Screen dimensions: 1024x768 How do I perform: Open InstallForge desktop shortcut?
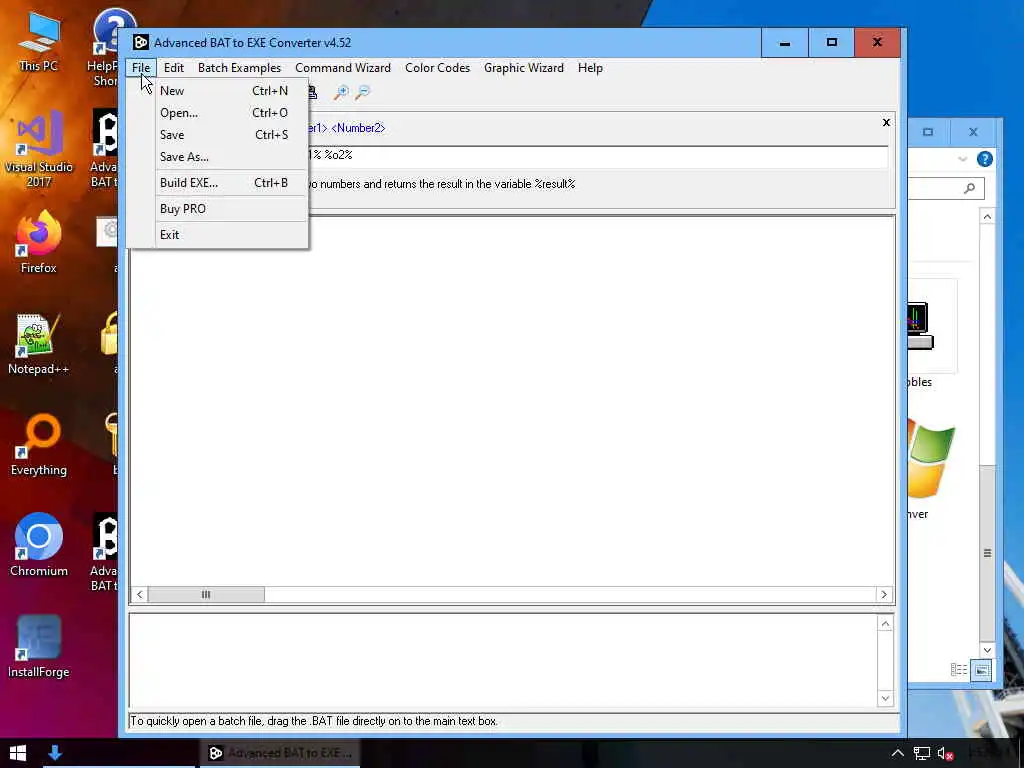[x=39, y=647]
